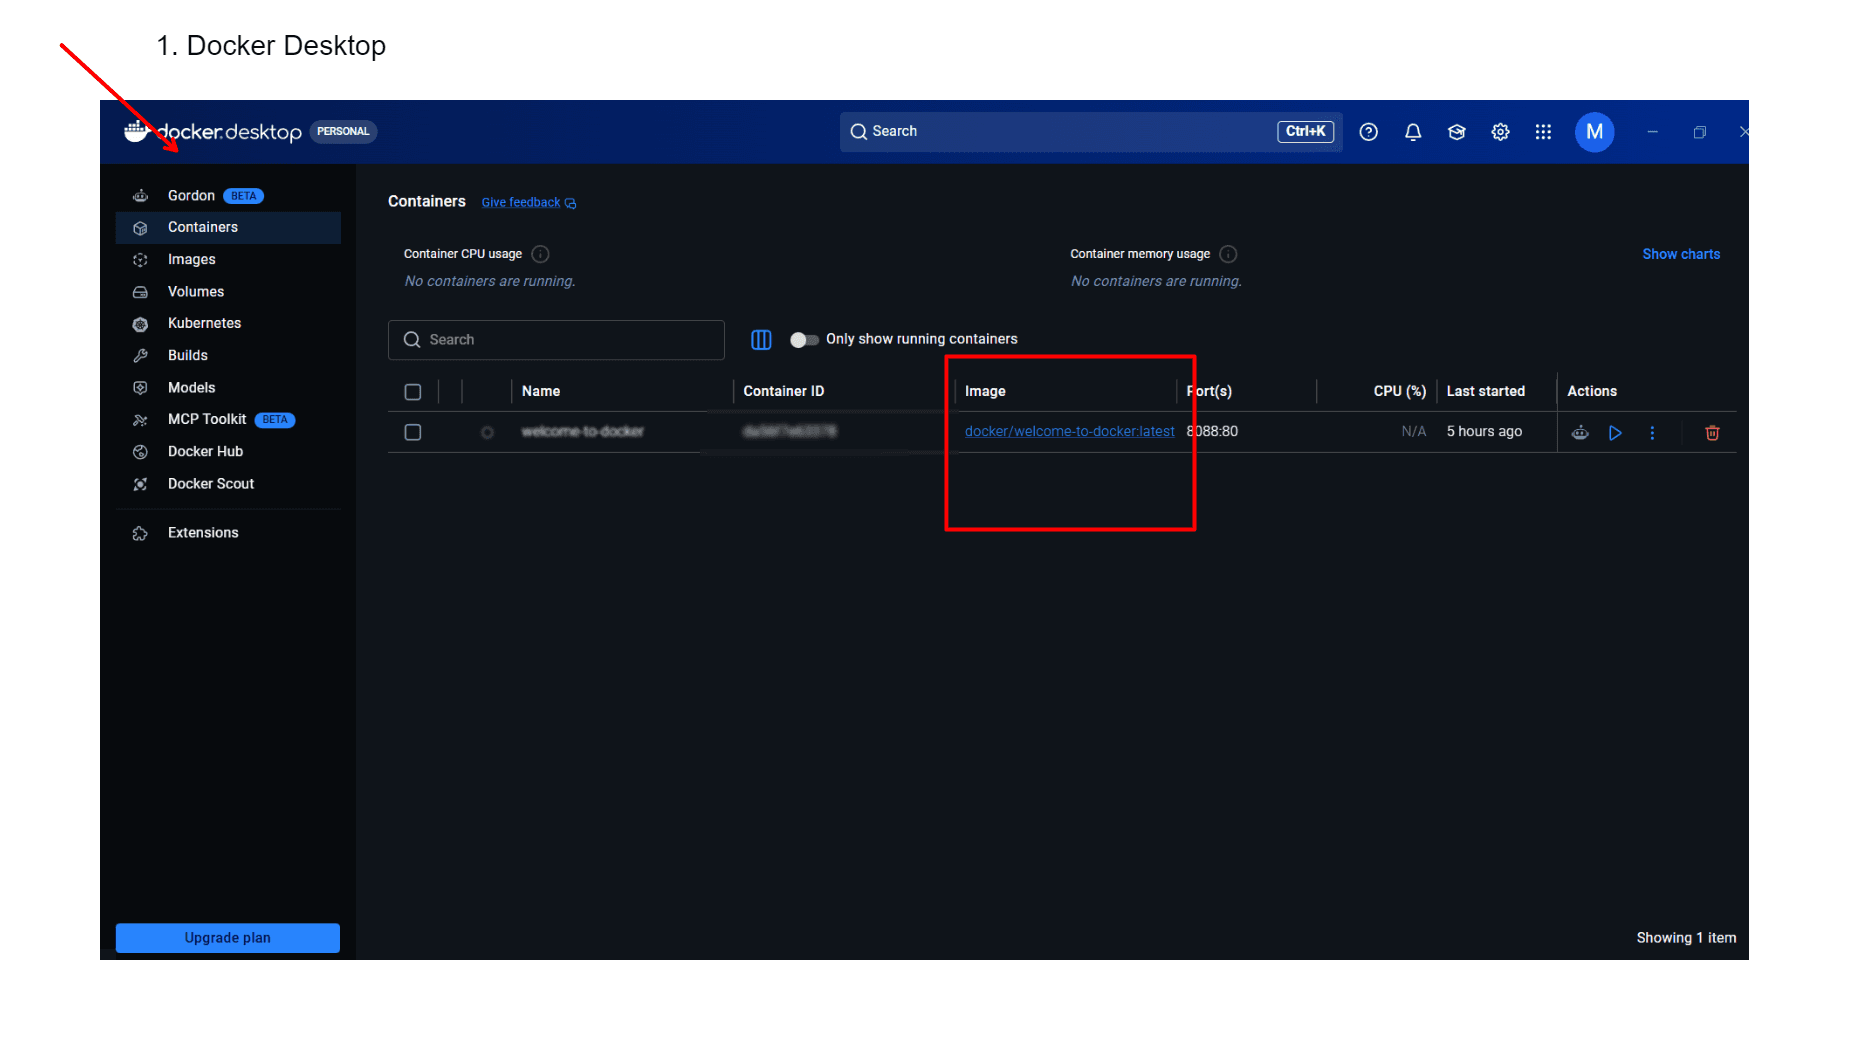Click the info icon beside Container memory usage
Screen dimensions: 1849x1060
click(x=1229, y=254)
